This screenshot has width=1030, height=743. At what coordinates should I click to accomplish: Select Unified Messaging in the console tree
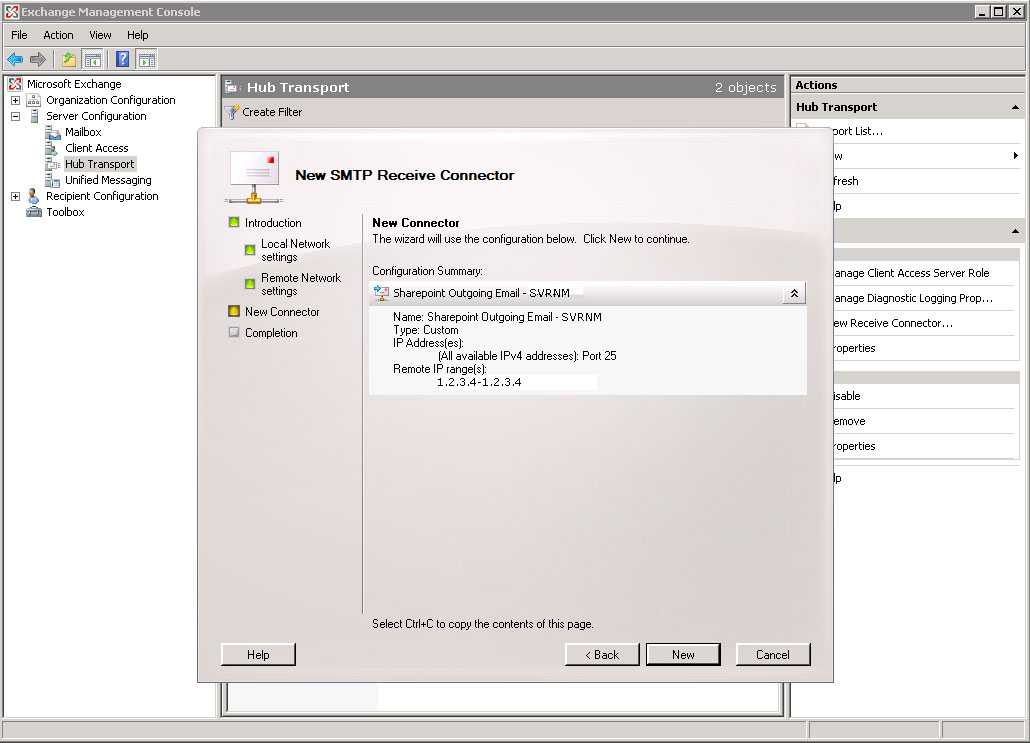(108, 180)
